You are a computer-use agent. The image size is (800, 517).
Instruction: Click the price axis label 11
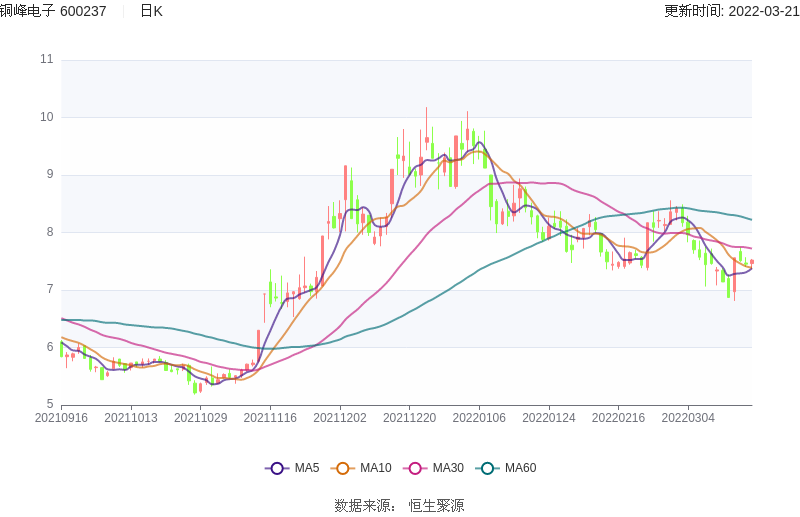46,59
